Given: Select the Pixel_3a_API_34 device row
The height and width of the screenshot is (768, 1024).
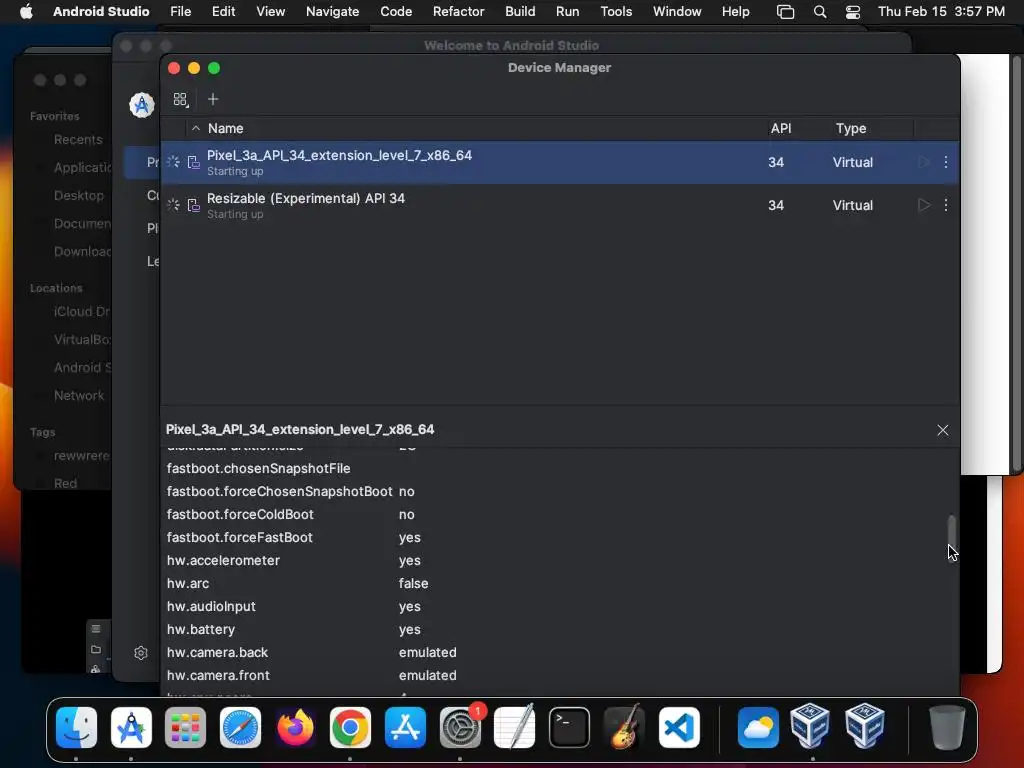Looking at the screenshot, I should [x=560, y=162].
